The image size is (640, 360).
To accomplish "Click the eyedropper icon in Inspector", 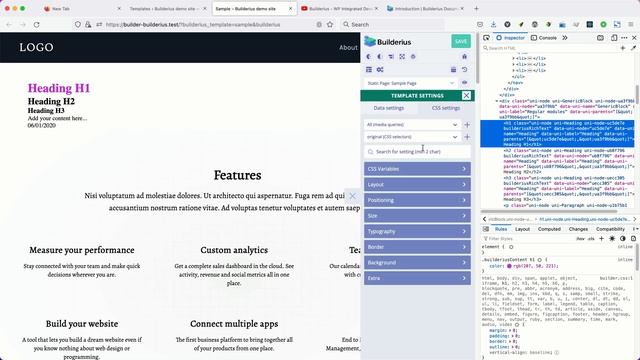I will pos(633,48).
